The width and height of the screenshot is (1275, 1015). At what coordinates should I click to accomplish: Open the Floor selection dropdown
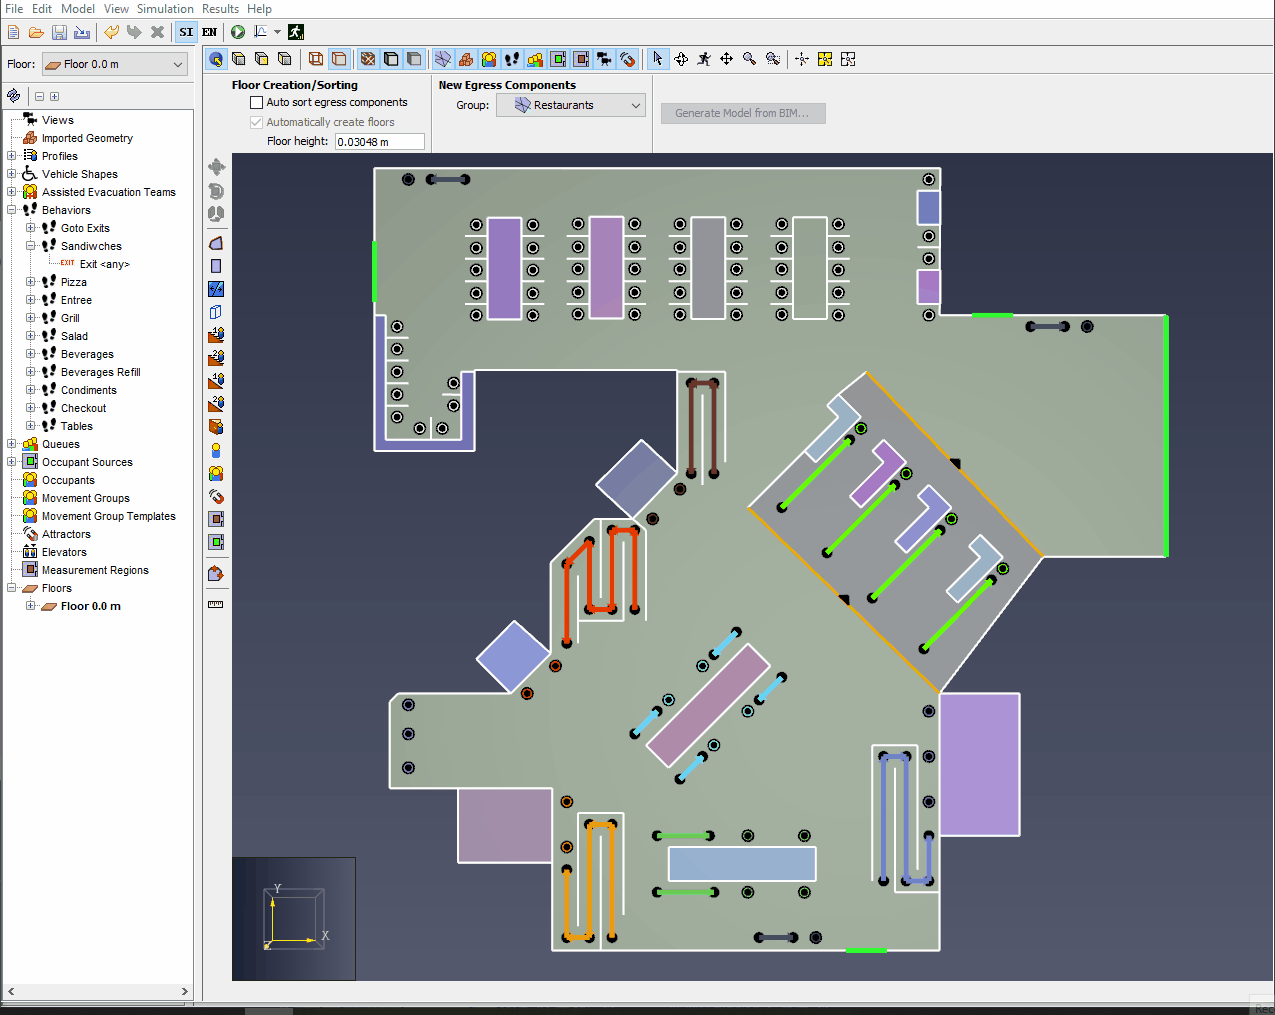115,64
